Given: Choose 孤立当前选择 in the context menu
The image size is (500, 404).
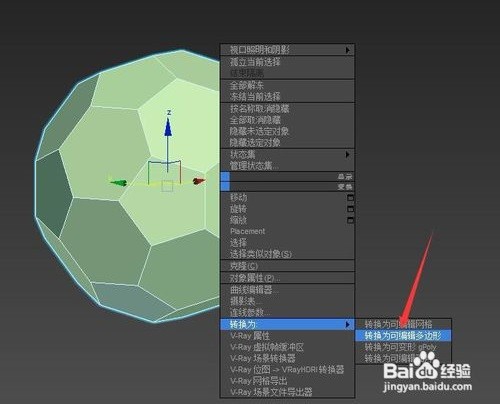Looking at the screenshot, I should (287, 62).
